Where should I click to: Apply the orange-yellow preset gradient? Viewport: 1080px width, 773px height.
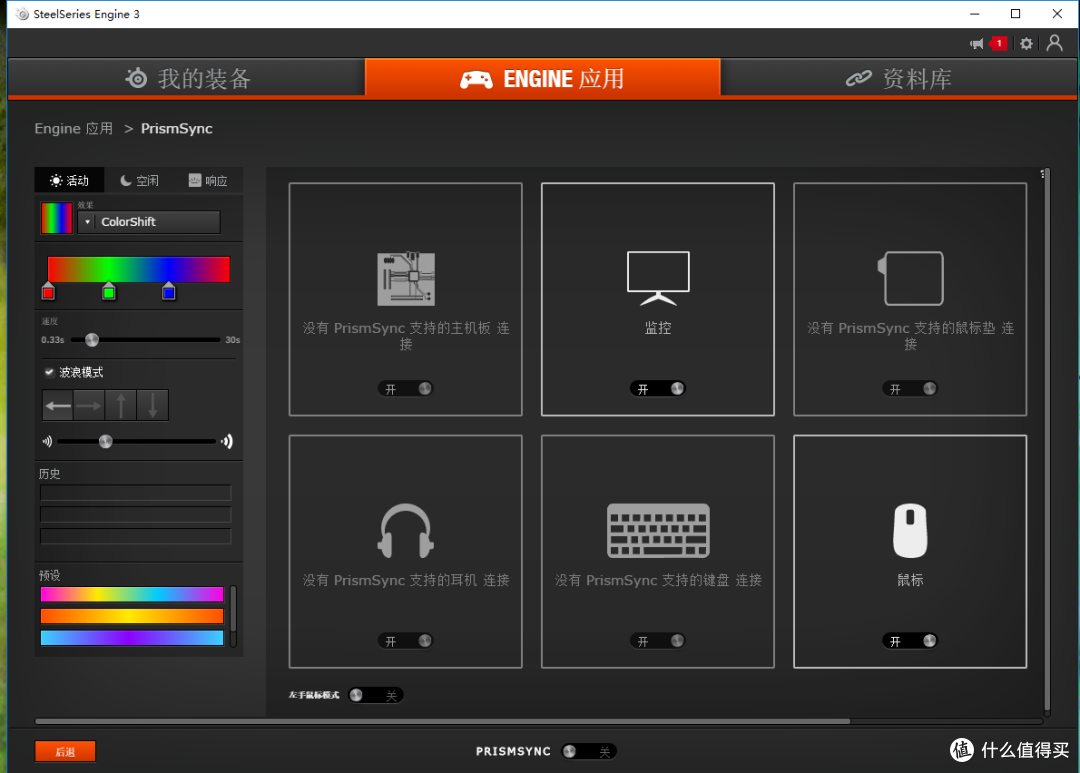(132, 616)
